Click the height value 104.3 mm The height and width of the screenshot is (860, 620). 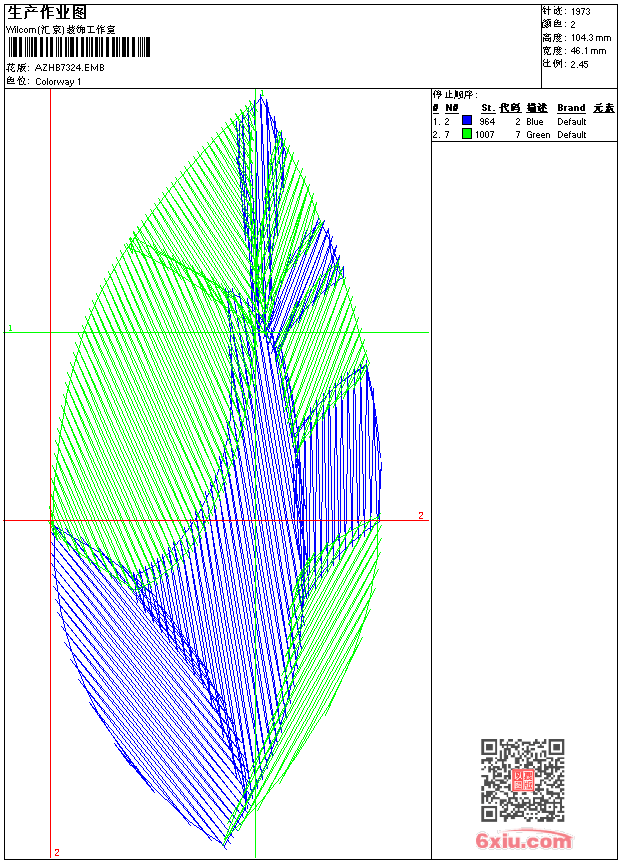pyautogui.click(x=590, y=37)
